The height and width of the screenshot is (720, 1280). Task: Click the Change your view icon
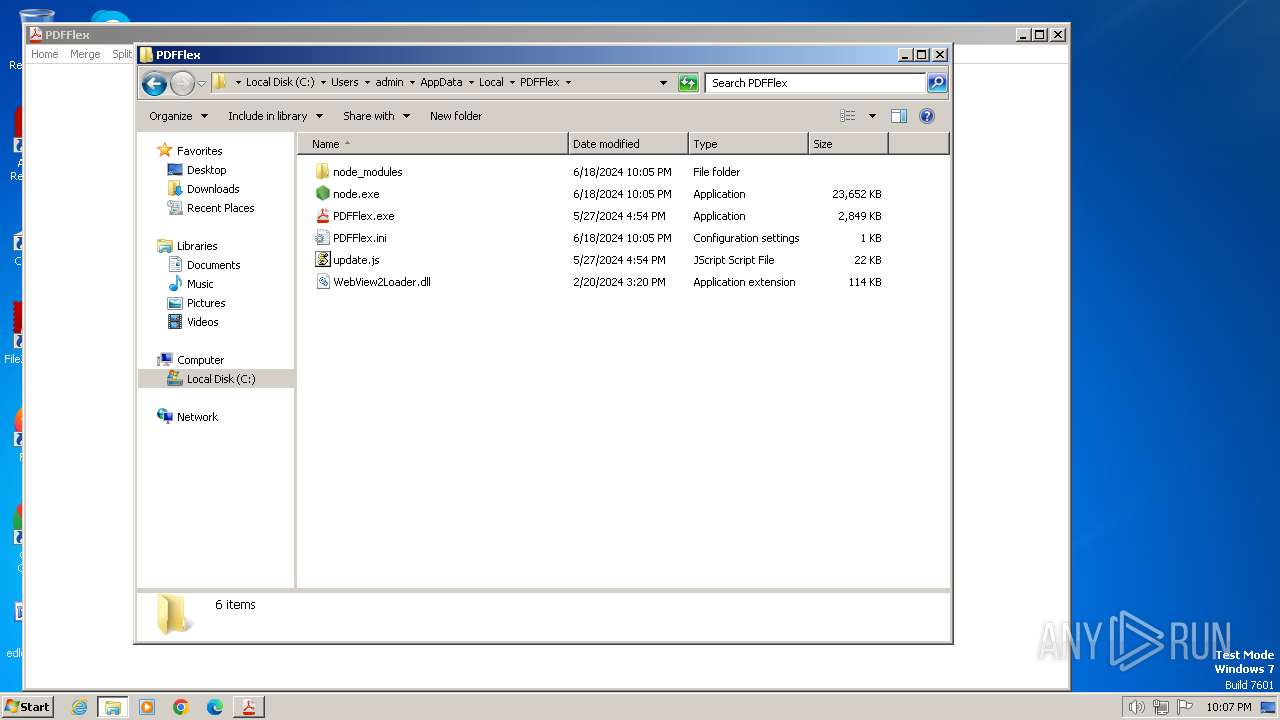click(x=848, y=116)
